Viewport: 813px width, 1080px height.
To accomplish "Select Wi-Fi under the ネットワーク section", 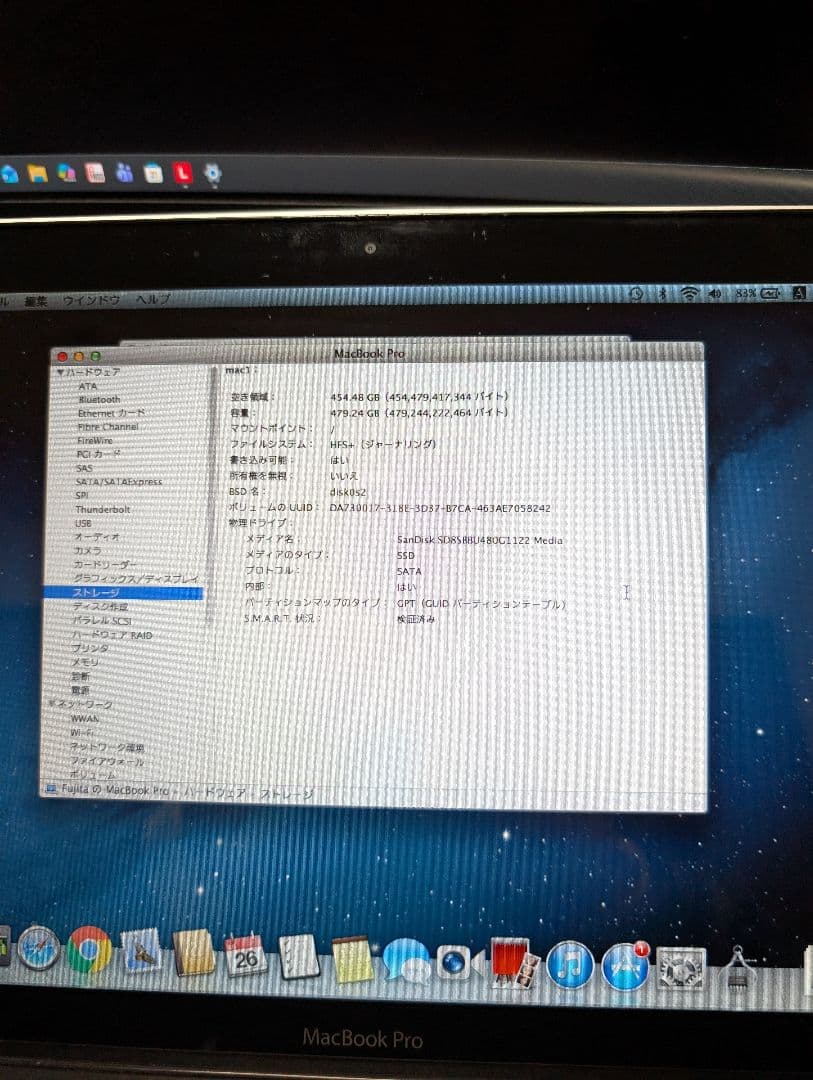I will 82,730.
